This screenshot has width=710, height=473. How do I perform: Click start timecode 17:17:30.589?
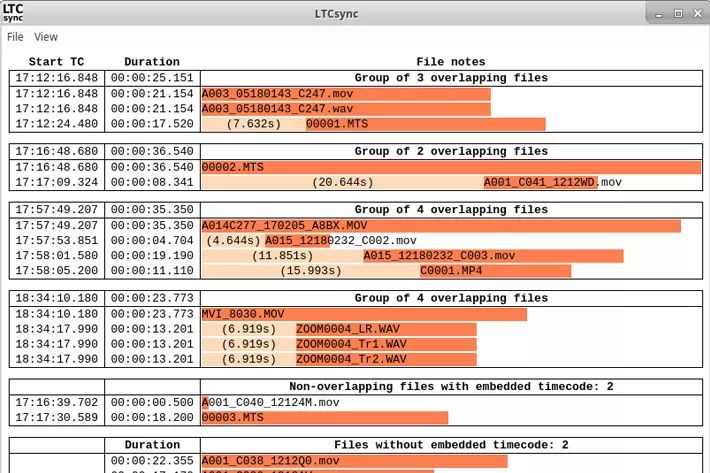pos(57,417)
